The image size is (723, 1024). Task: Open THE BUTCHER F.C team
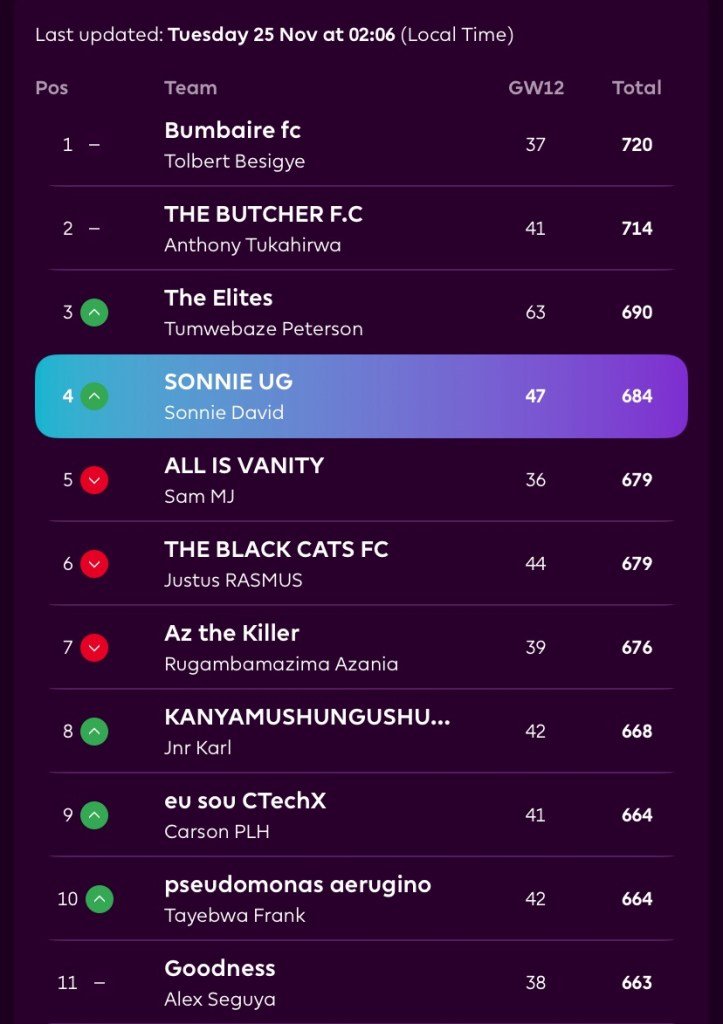263,214
